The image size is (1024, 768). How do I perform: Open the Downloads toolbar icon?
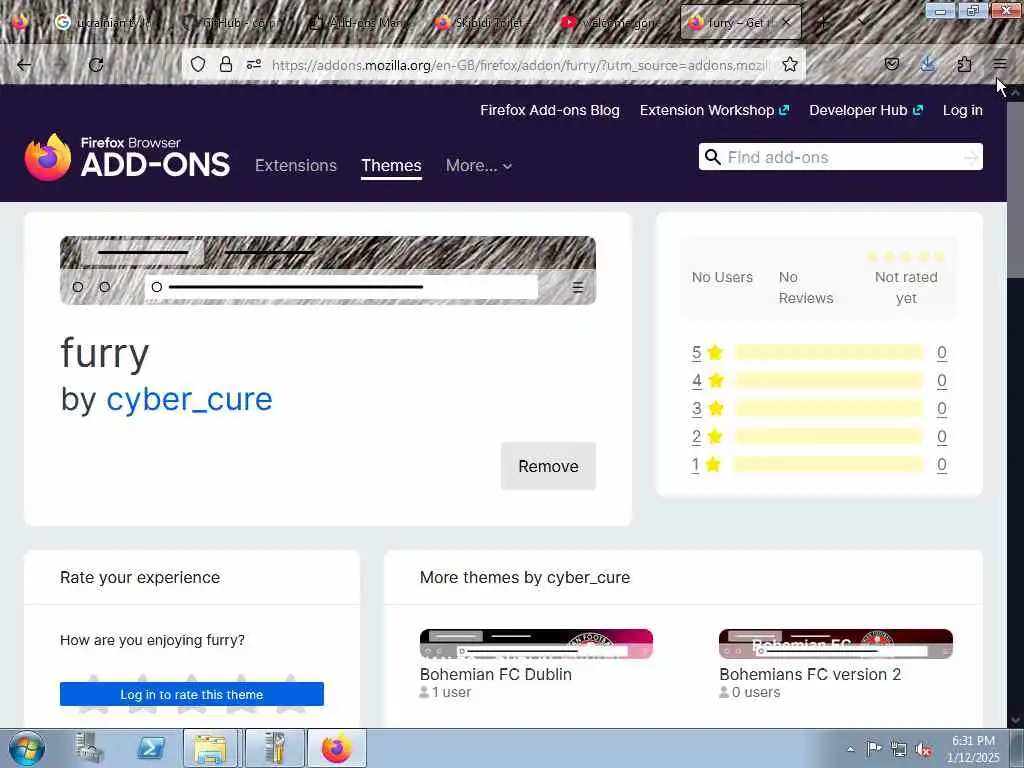pyautogui.click(x=928, y=64)
